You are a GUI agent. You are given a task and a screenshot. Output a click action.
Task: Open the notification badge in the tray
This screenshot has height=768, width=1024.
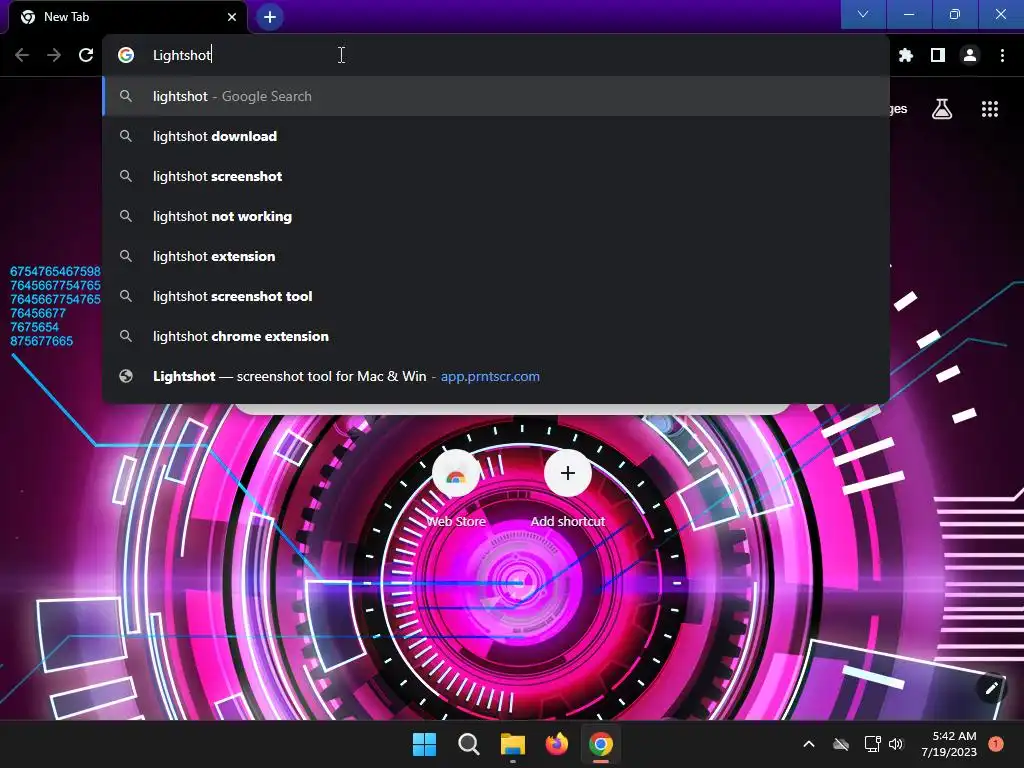996,744
